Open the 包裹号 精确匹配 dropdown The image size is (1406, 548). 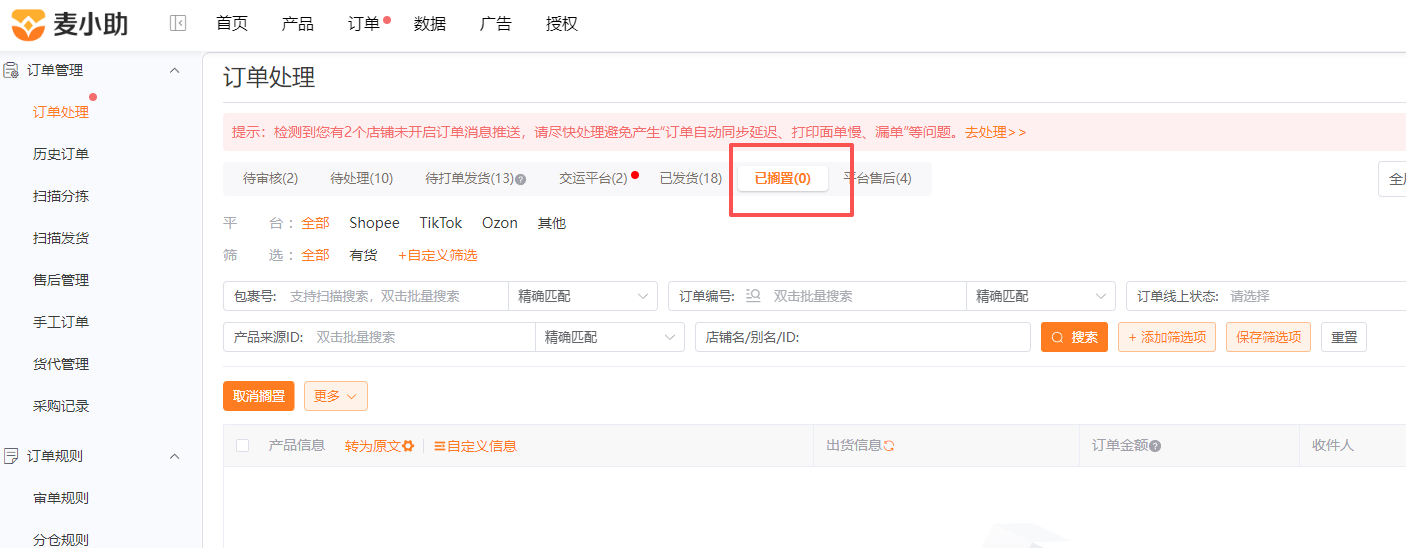582,296
